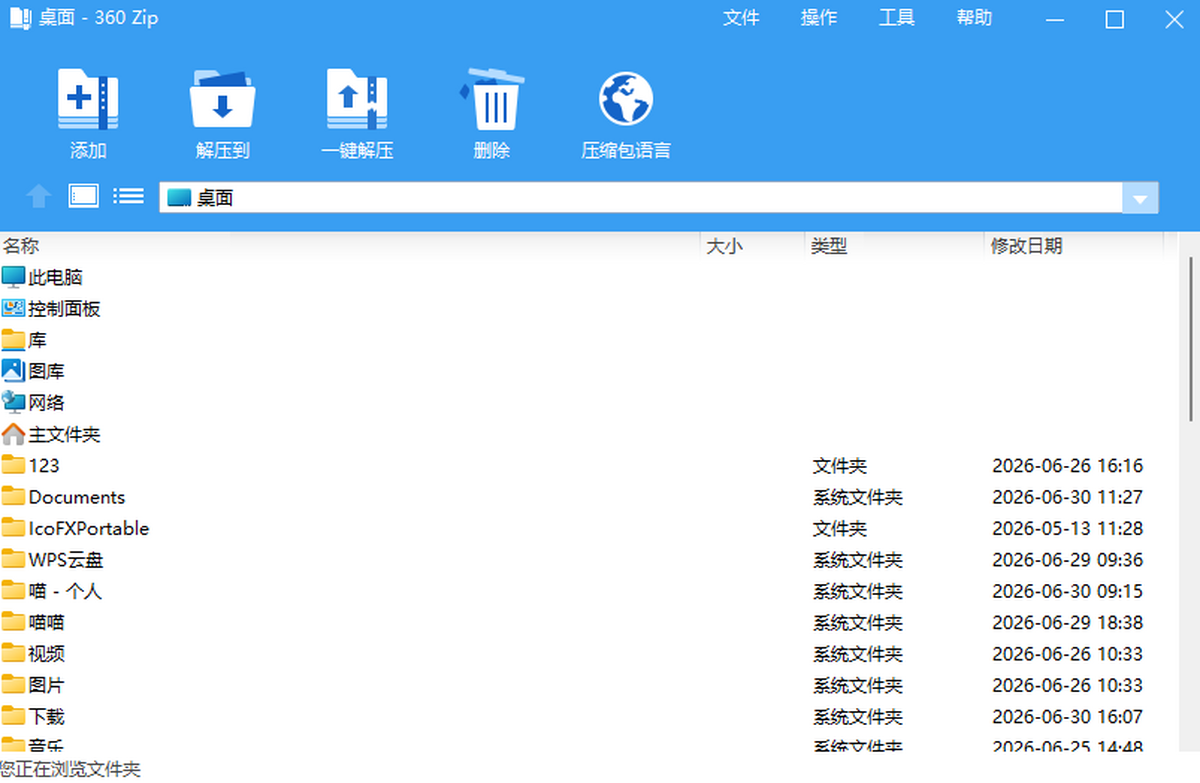The image size is (1200, 783).
Task: Click the 桌面 address path field
Action: coord(641,198)
